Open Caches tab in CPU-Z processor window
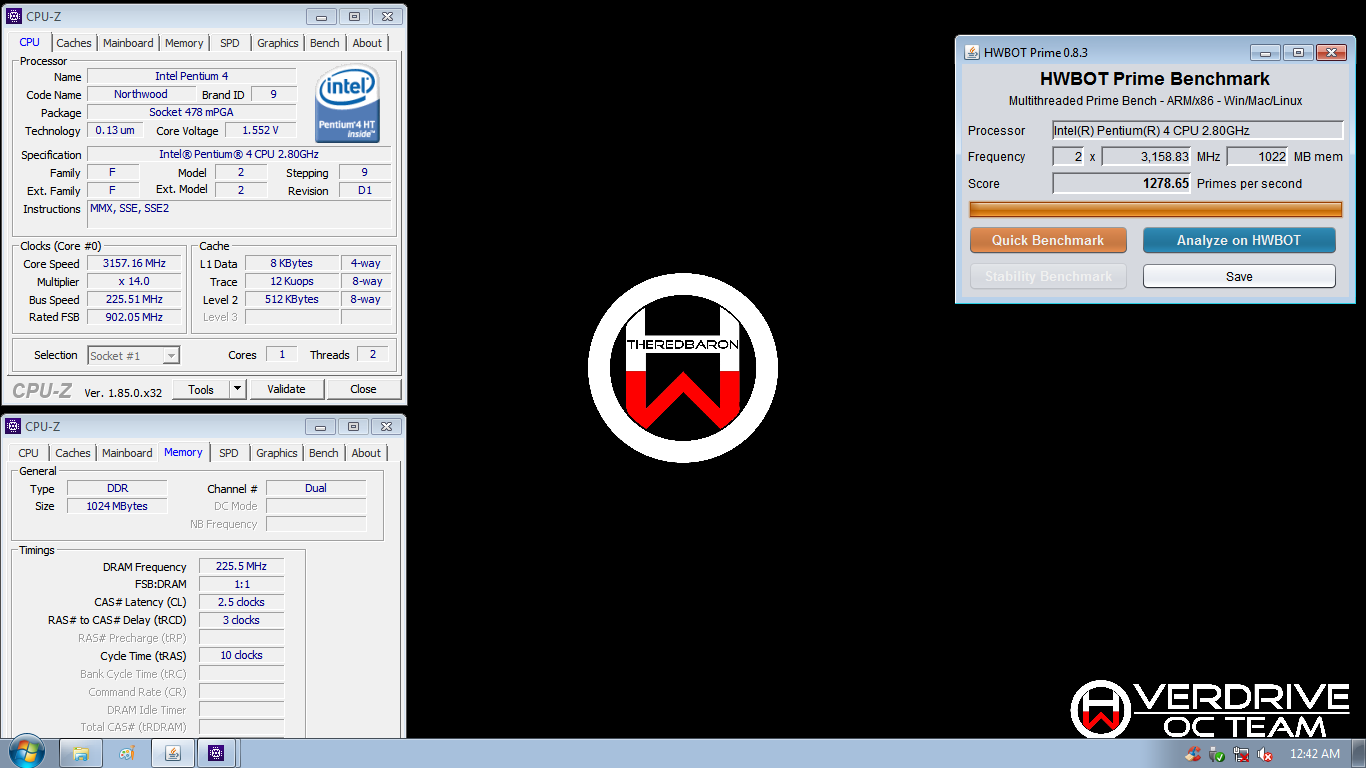This screenshot has width=1366, height=768. click(74, 43)
